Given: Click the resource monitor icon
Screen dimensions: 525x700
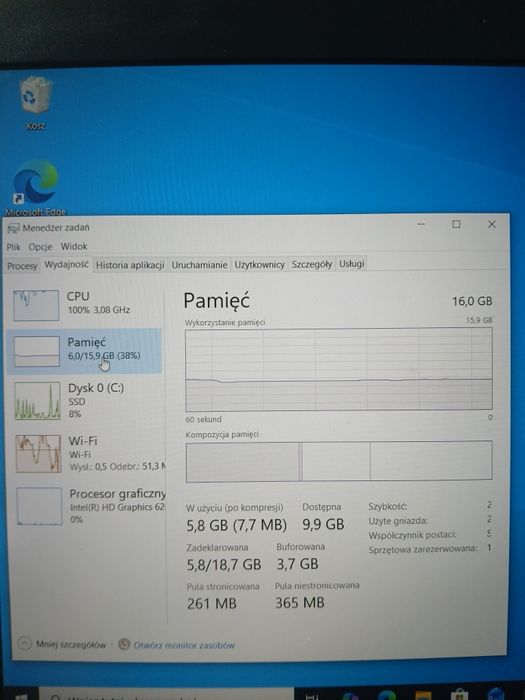Looking at the screenshot, I should [124, 645].
